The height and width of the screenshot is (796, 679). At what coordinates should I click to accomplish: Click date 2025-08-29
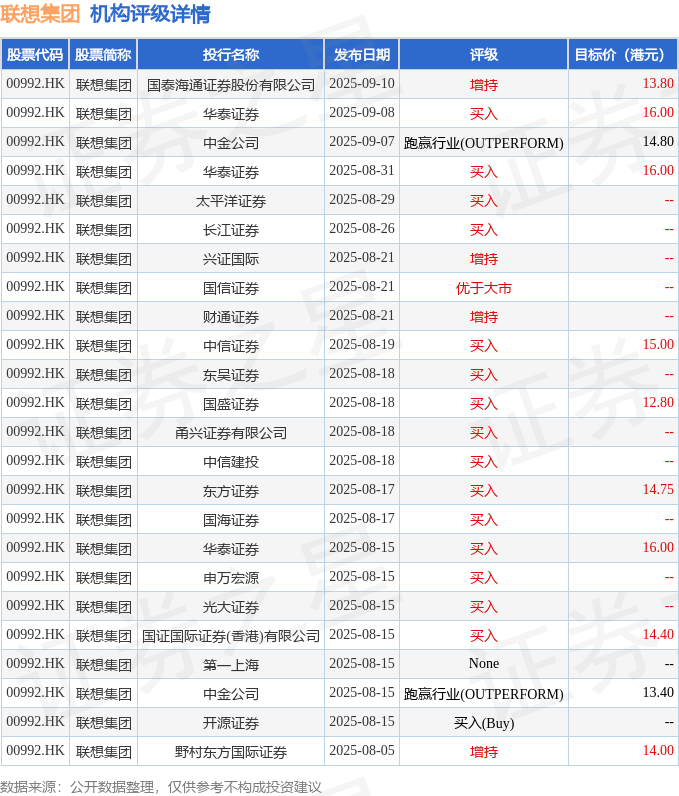pyautogui.click(x=362, y=199)
